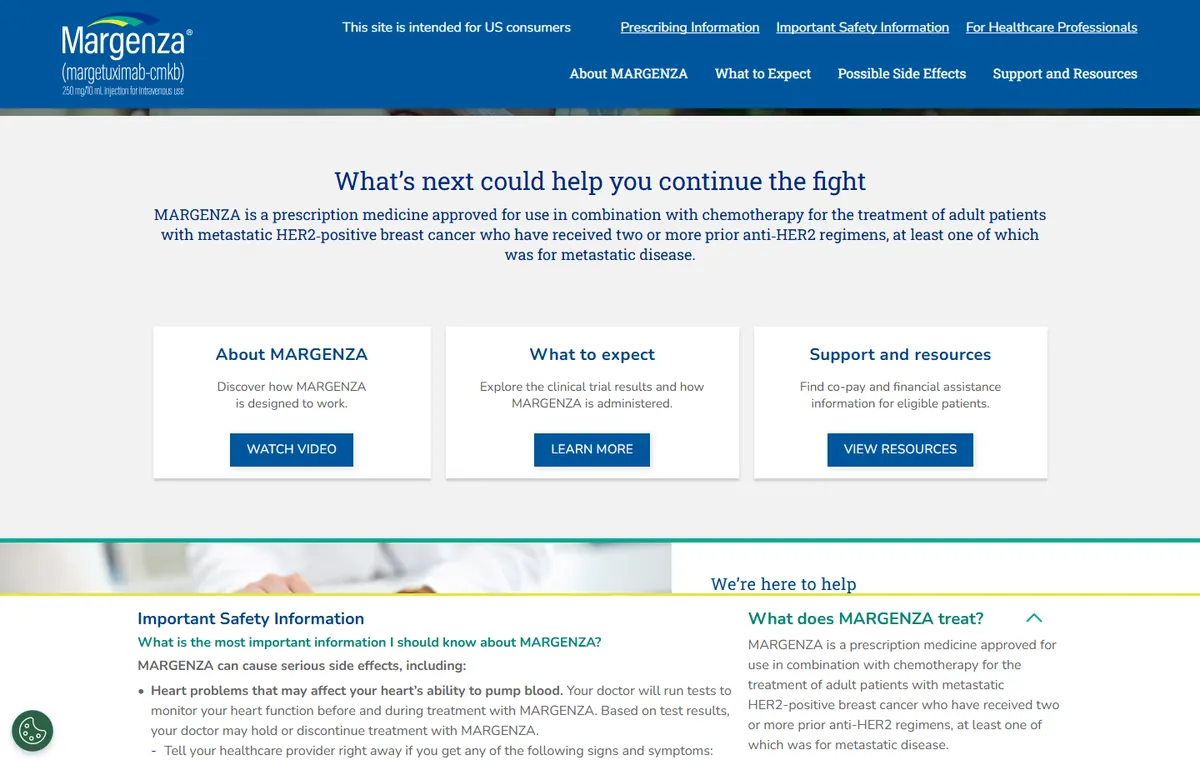Click the 'Heart problems' bullet text

441,710
